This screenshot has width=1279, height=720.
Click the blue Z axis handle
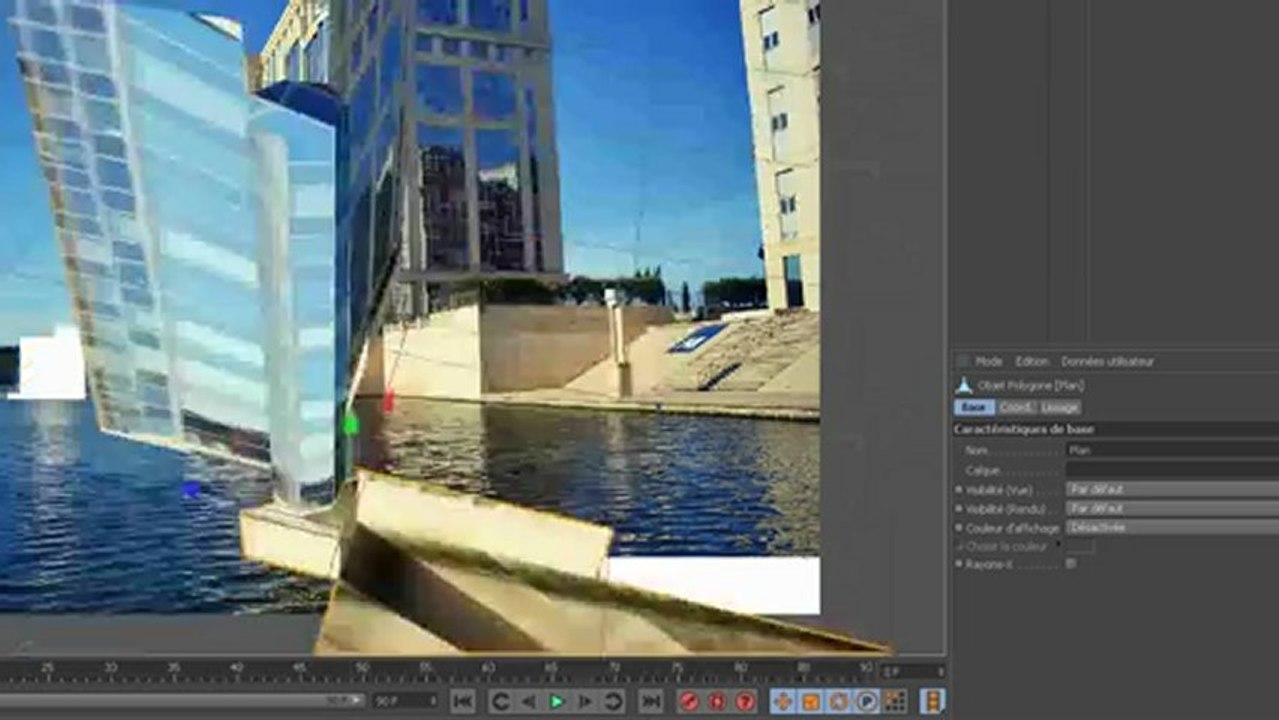click(x=191, y=489)
